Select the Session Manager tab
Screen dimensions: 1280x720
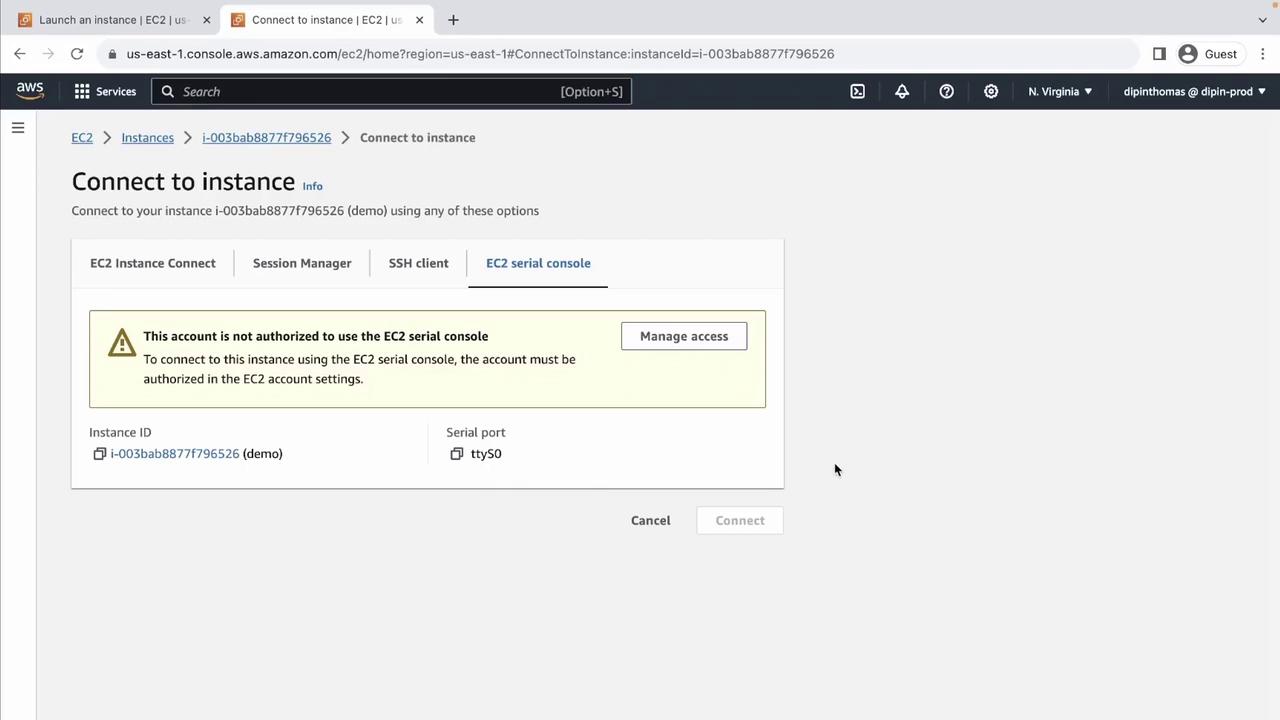click(302, 263)
